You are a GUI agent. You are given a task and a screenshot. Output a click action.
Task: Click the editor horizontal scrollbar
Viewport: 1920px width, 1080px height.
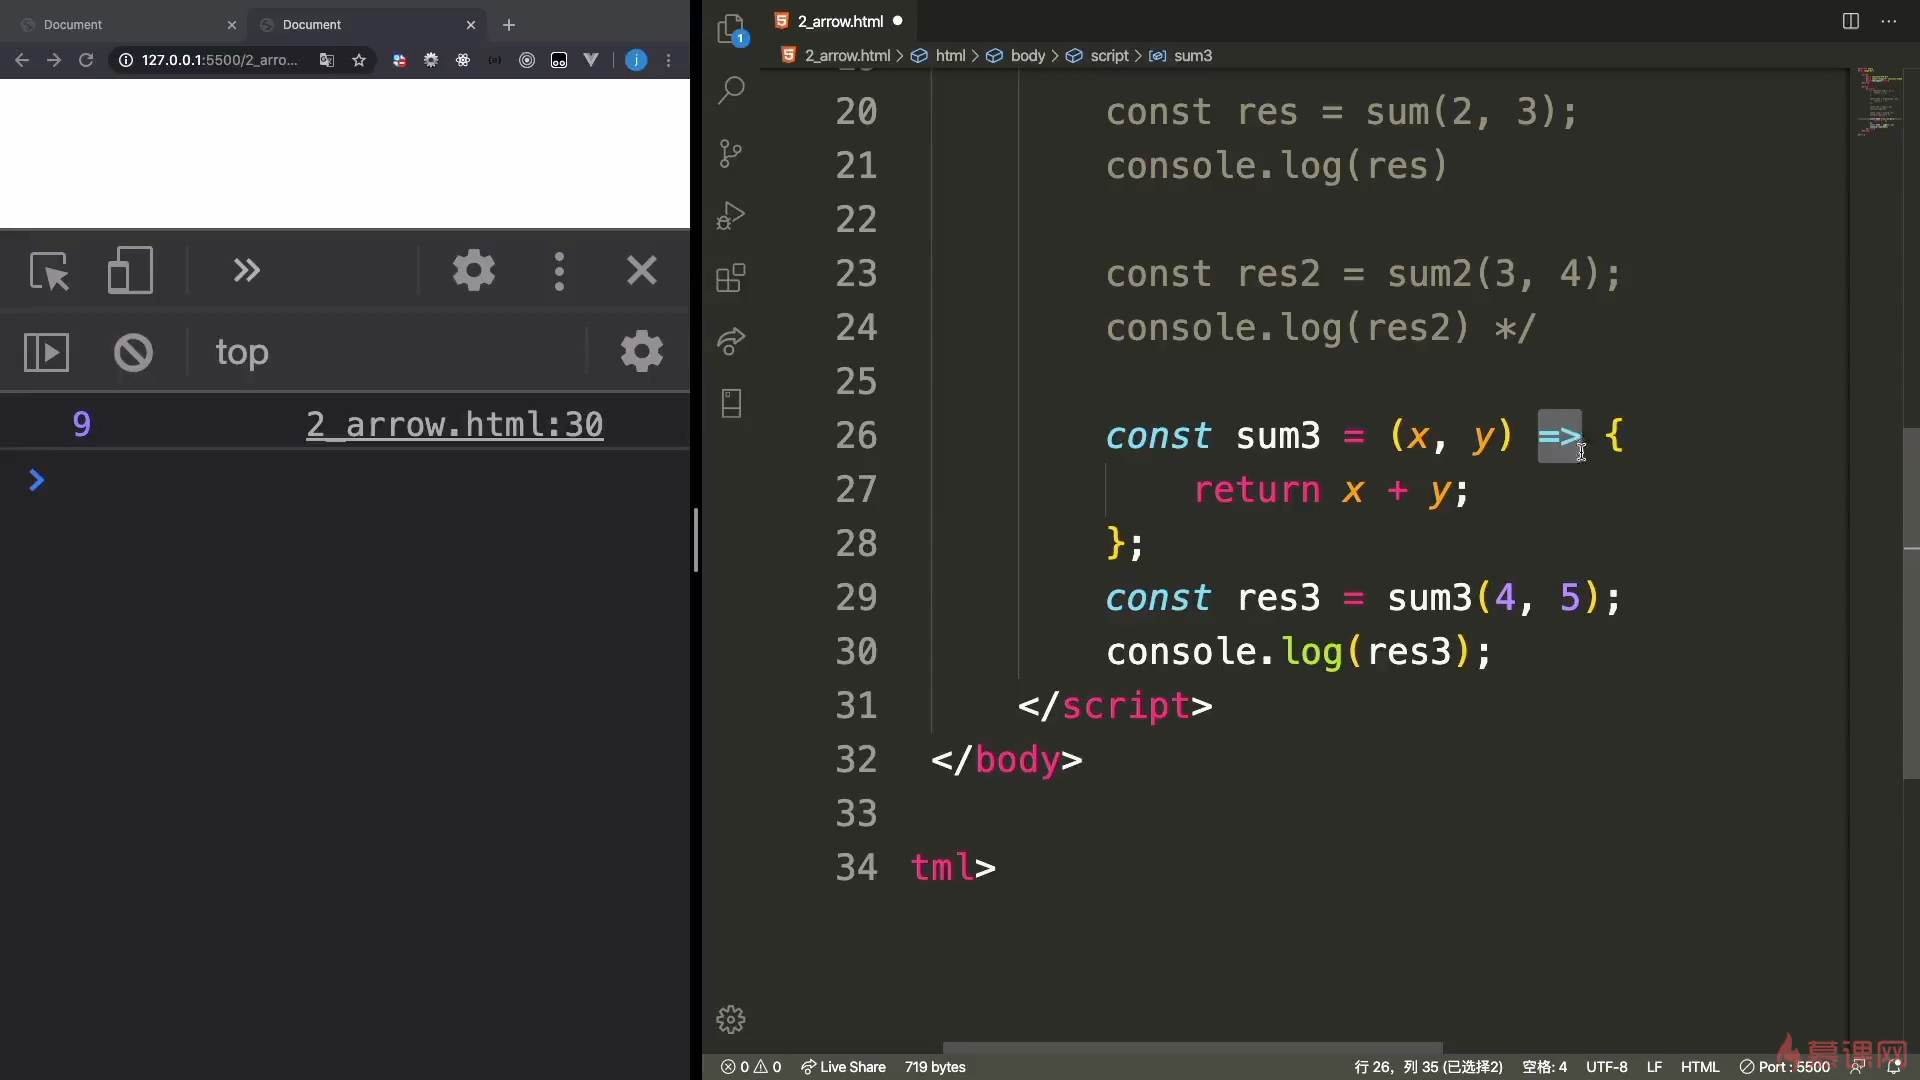click(x=1192, y=1048)
